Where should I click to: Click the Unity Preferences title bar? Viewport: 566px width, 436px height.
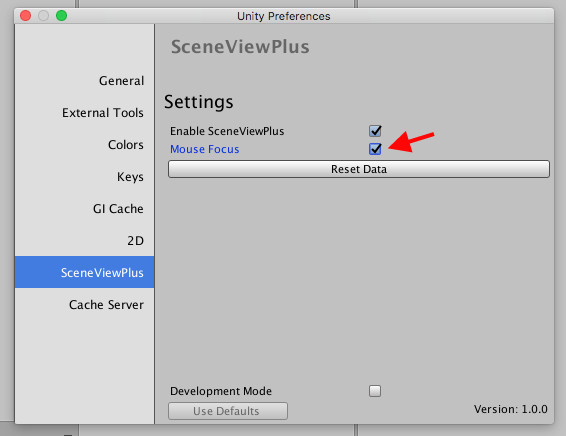point(284,16)
